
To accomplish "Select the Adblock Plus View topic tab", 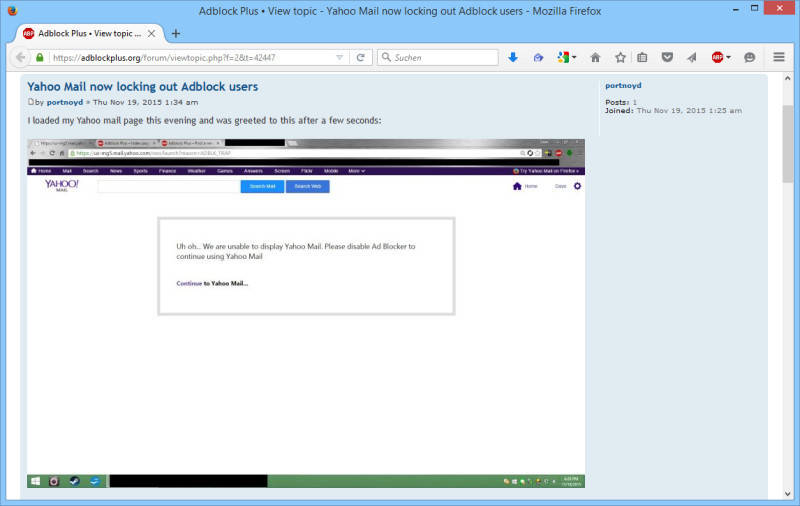I will click(x=90, y=34).
